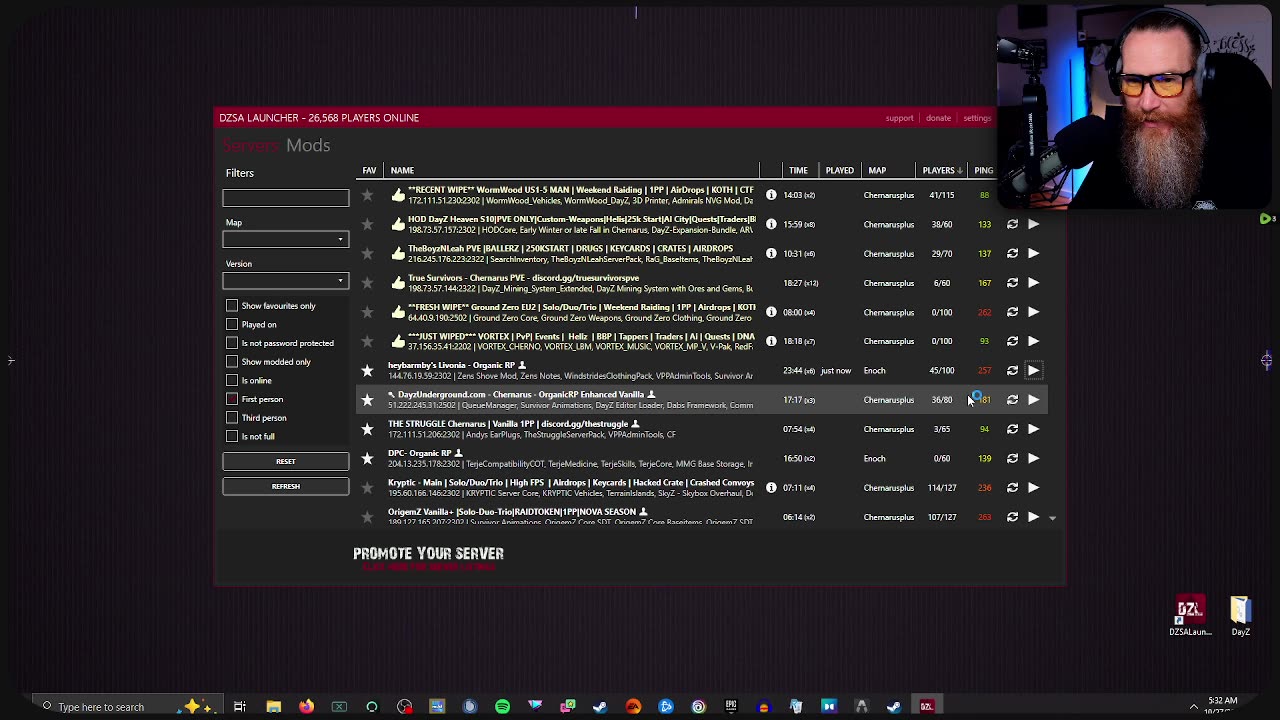Toggle the First person filter checkbox
The width and height of the screenshot is (1280, 720).
pyautogui.click(x=232, y=399)
